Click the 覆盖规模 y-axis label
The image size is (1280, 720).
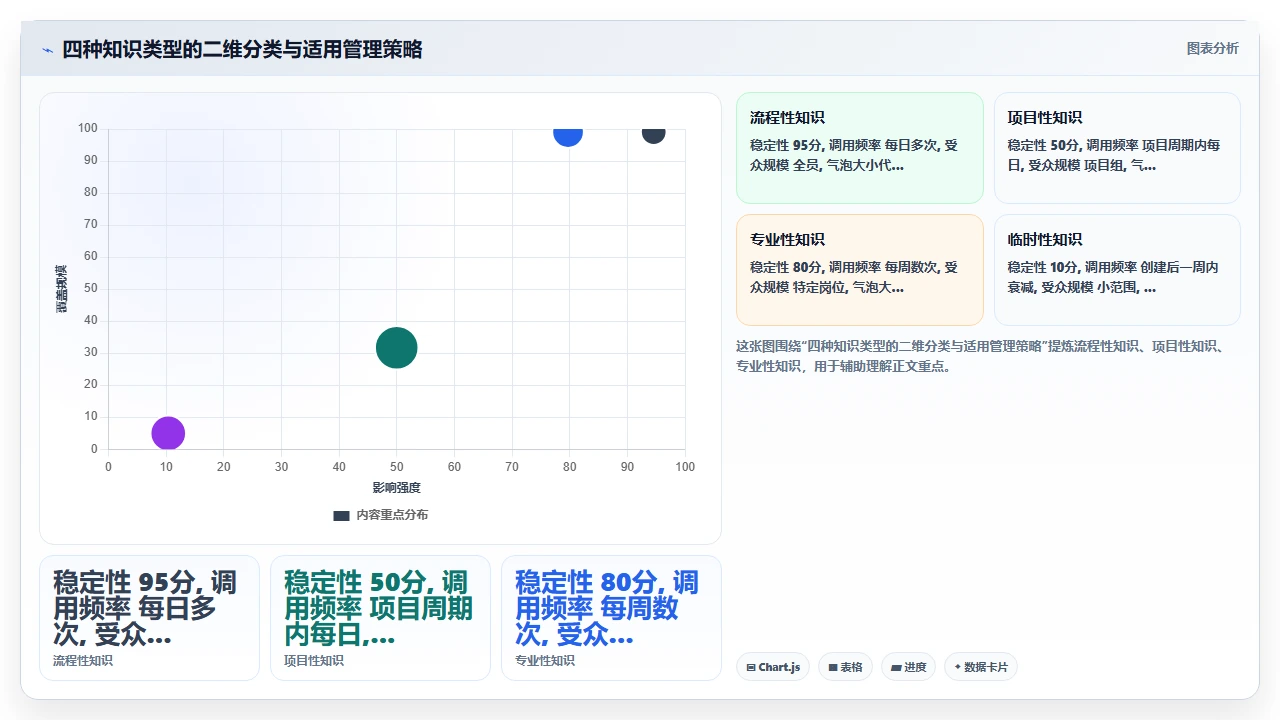61,289
